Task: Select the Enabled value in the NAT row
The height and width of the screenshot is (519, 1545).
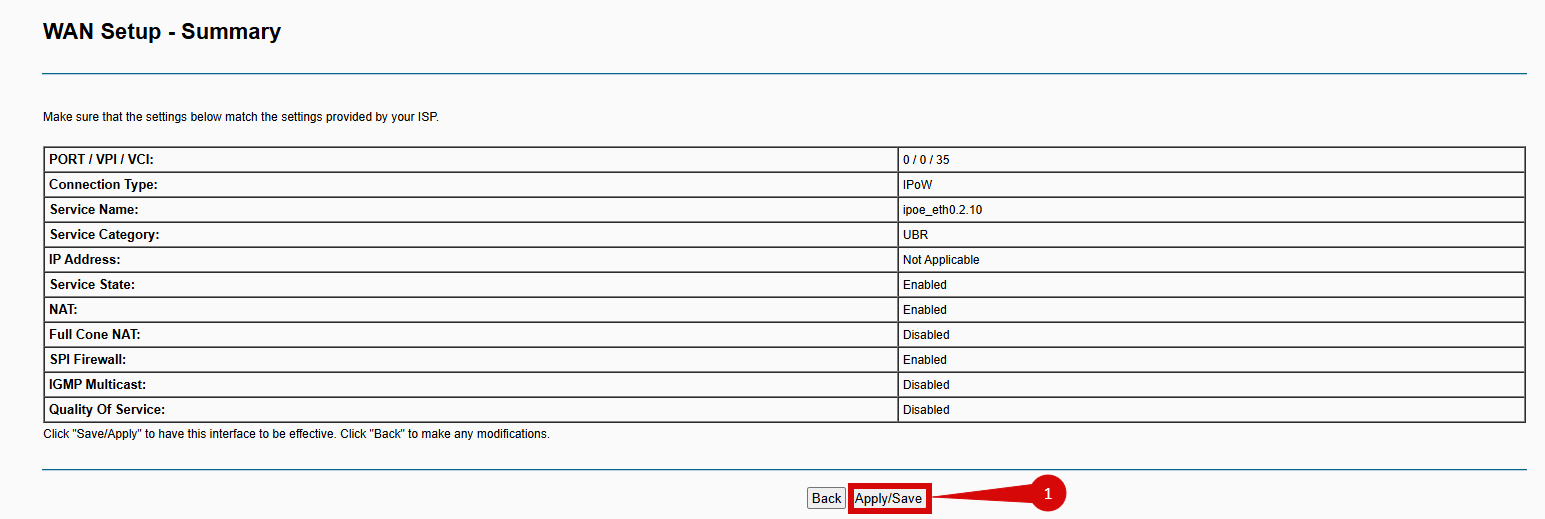Action: coord(925,310)
